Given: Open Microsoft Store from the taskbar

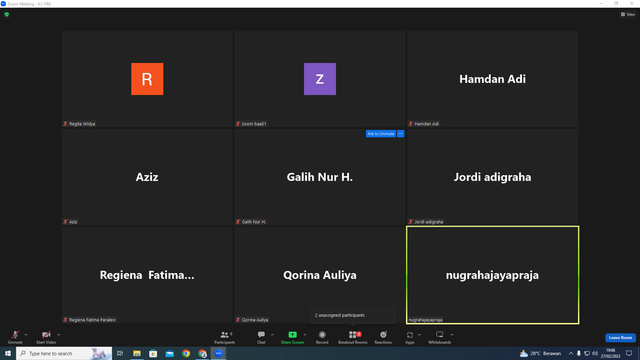Looking at the screenshot, I should coord(153,353).
